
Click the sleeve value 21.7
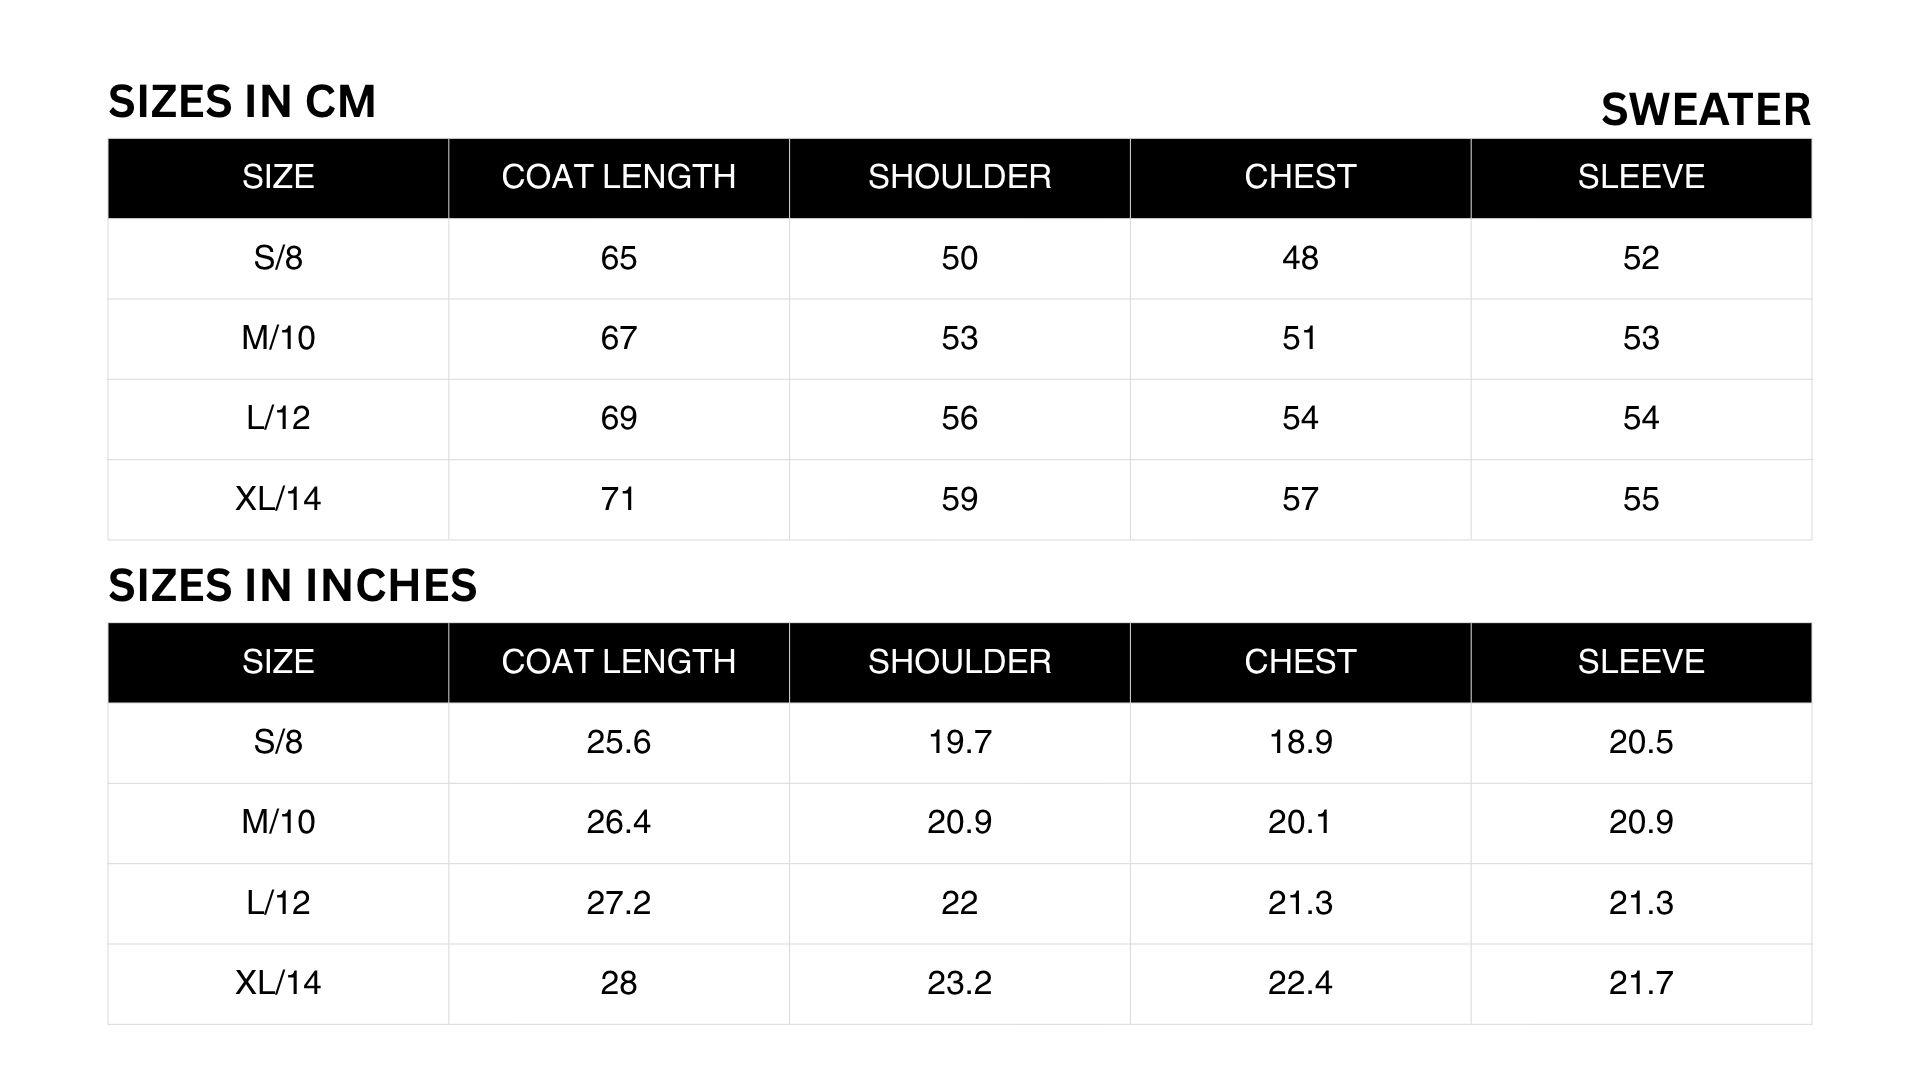tap(1640, 983)
